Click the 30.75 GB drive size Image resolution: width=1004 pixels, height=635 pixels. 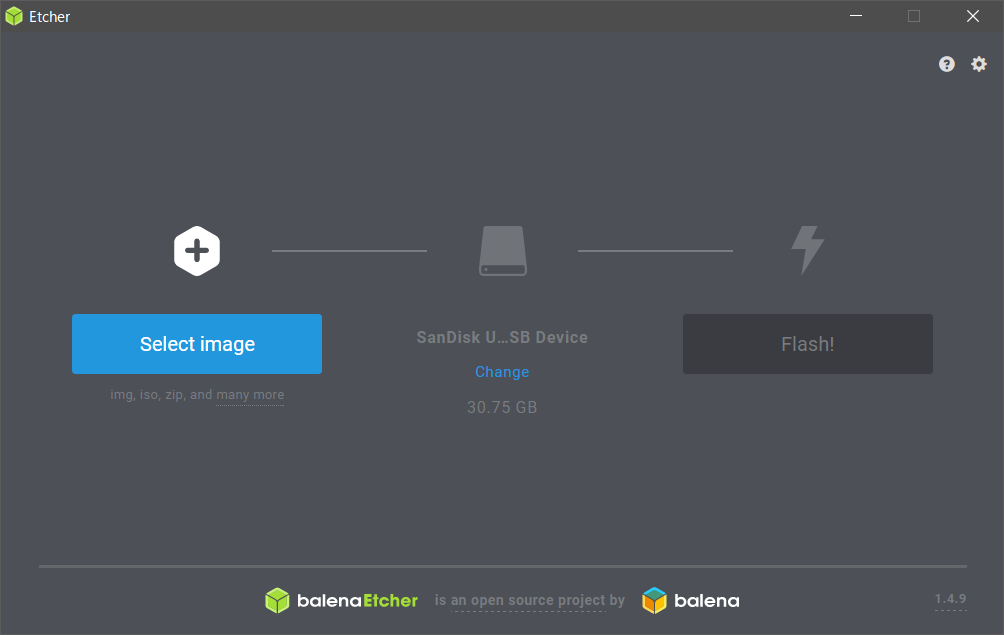502,407
